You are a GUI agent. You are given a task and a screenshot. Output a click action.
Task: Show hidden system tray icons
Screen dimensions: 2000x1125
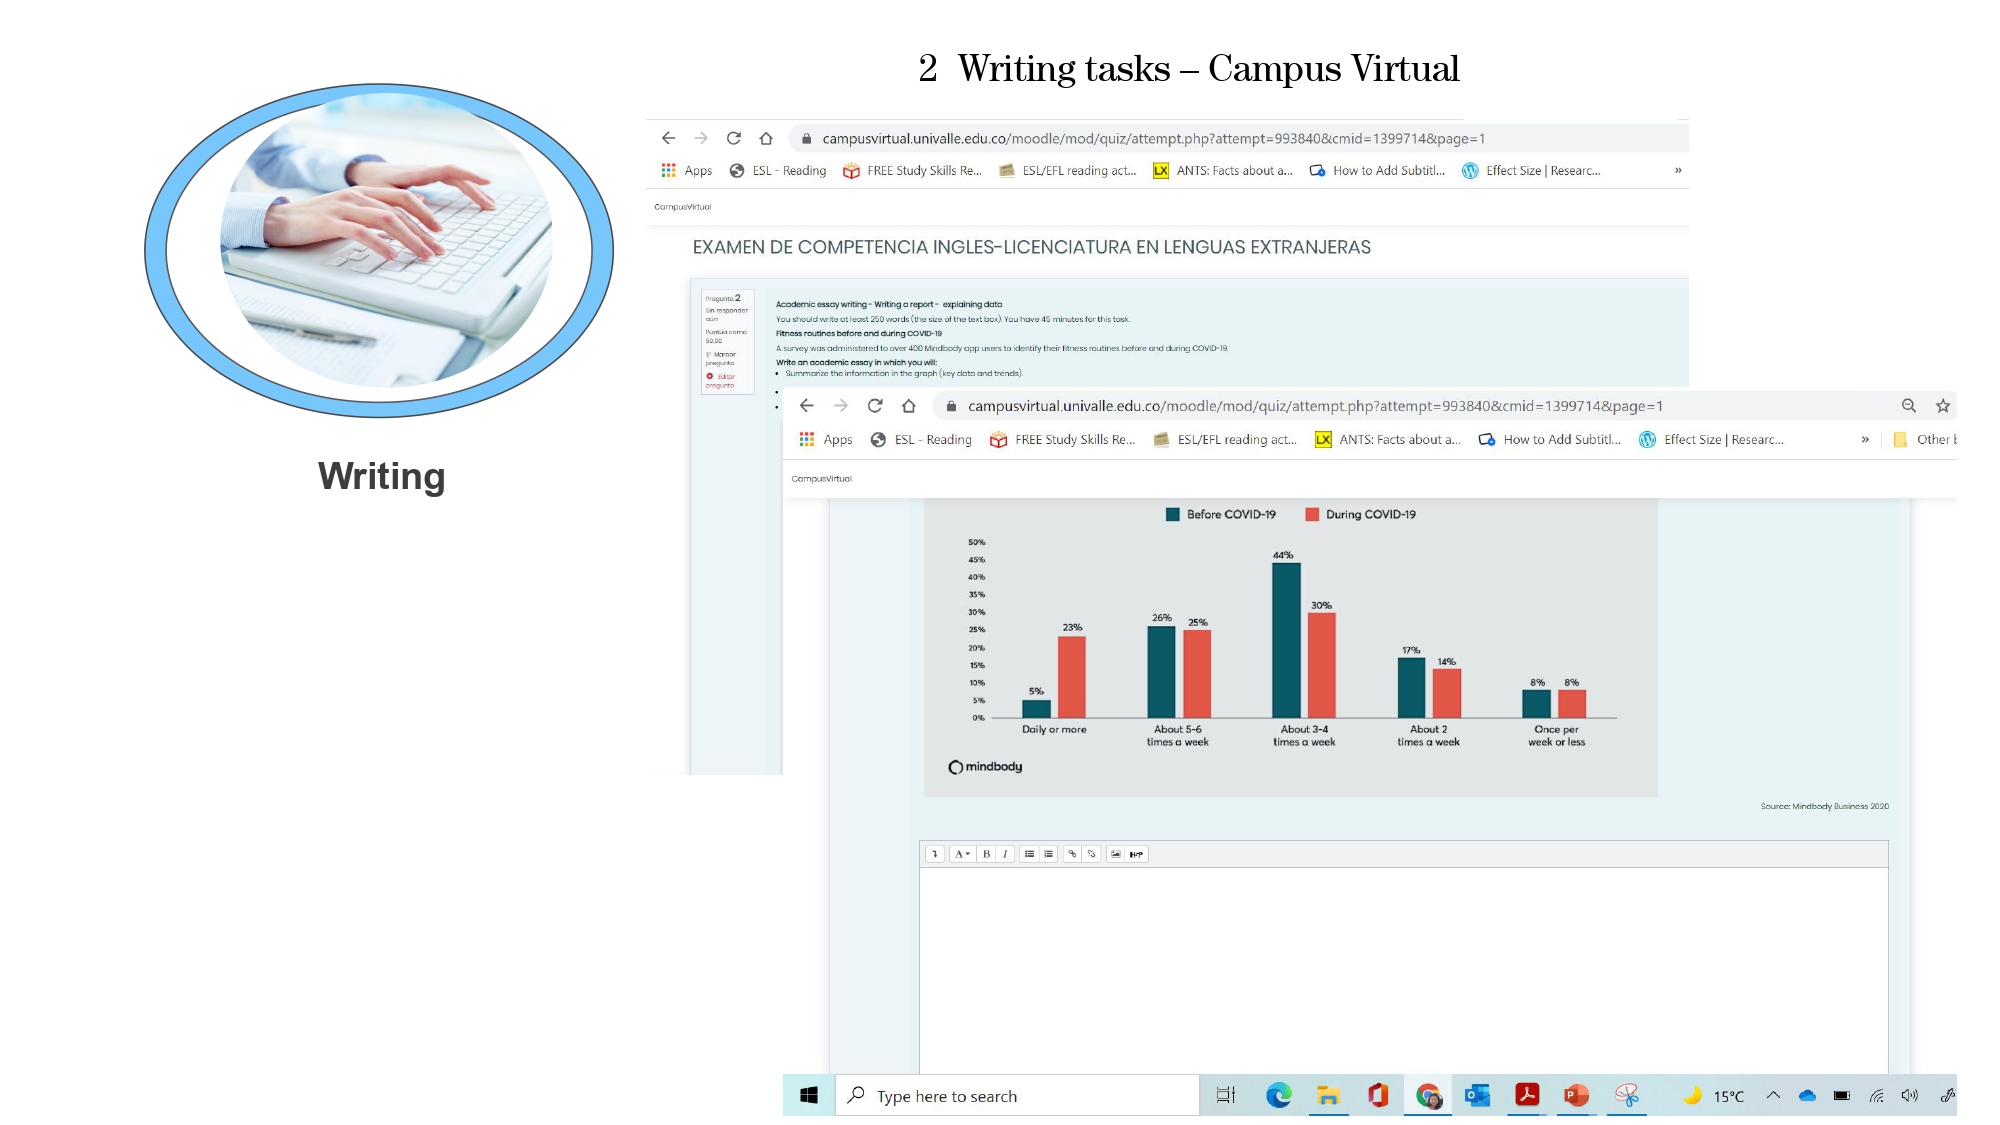coord(1773,1095)
